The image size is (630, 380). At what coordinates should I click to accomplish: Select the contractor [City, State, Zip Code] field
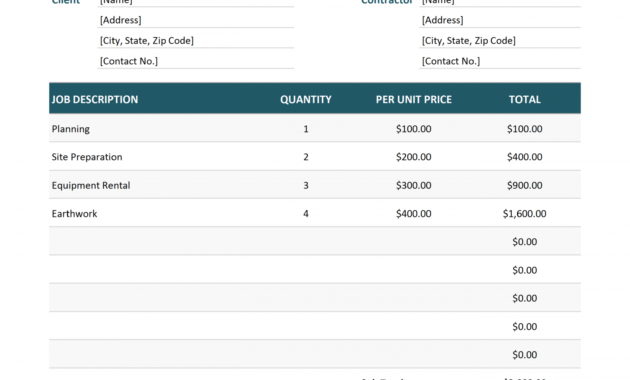500,40
